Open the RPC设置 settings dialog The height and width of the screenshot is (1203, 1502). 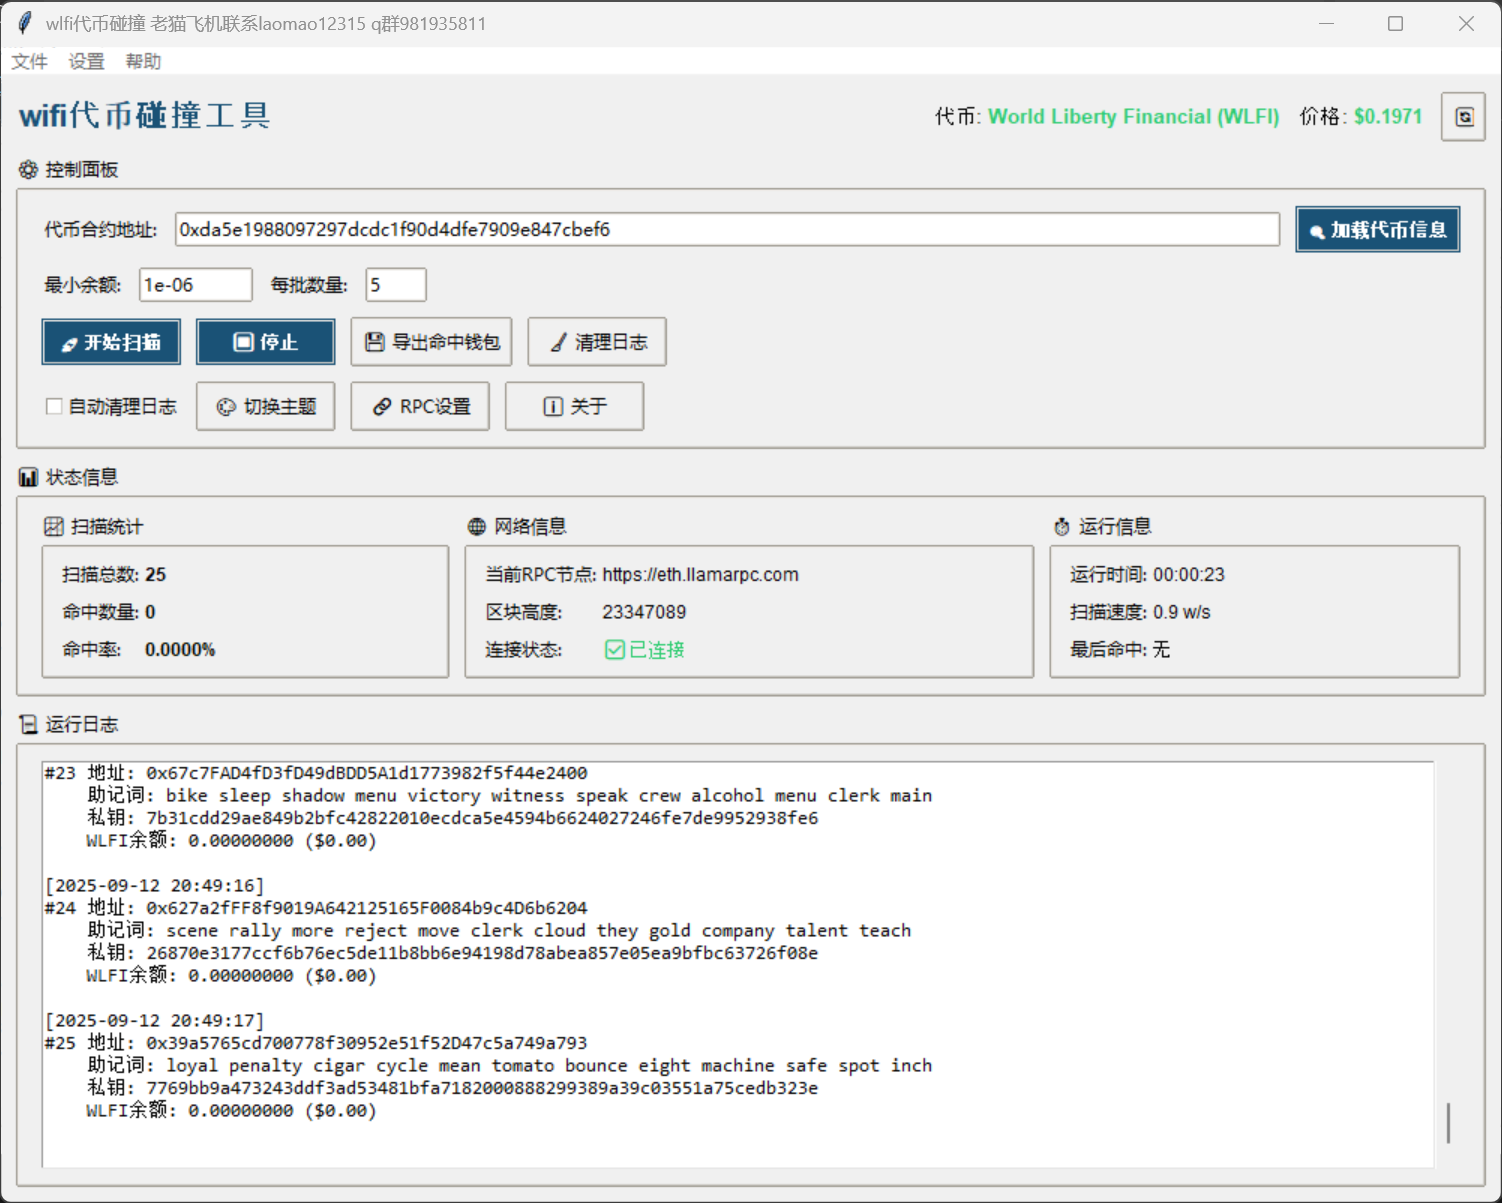[x=420, y=407]
